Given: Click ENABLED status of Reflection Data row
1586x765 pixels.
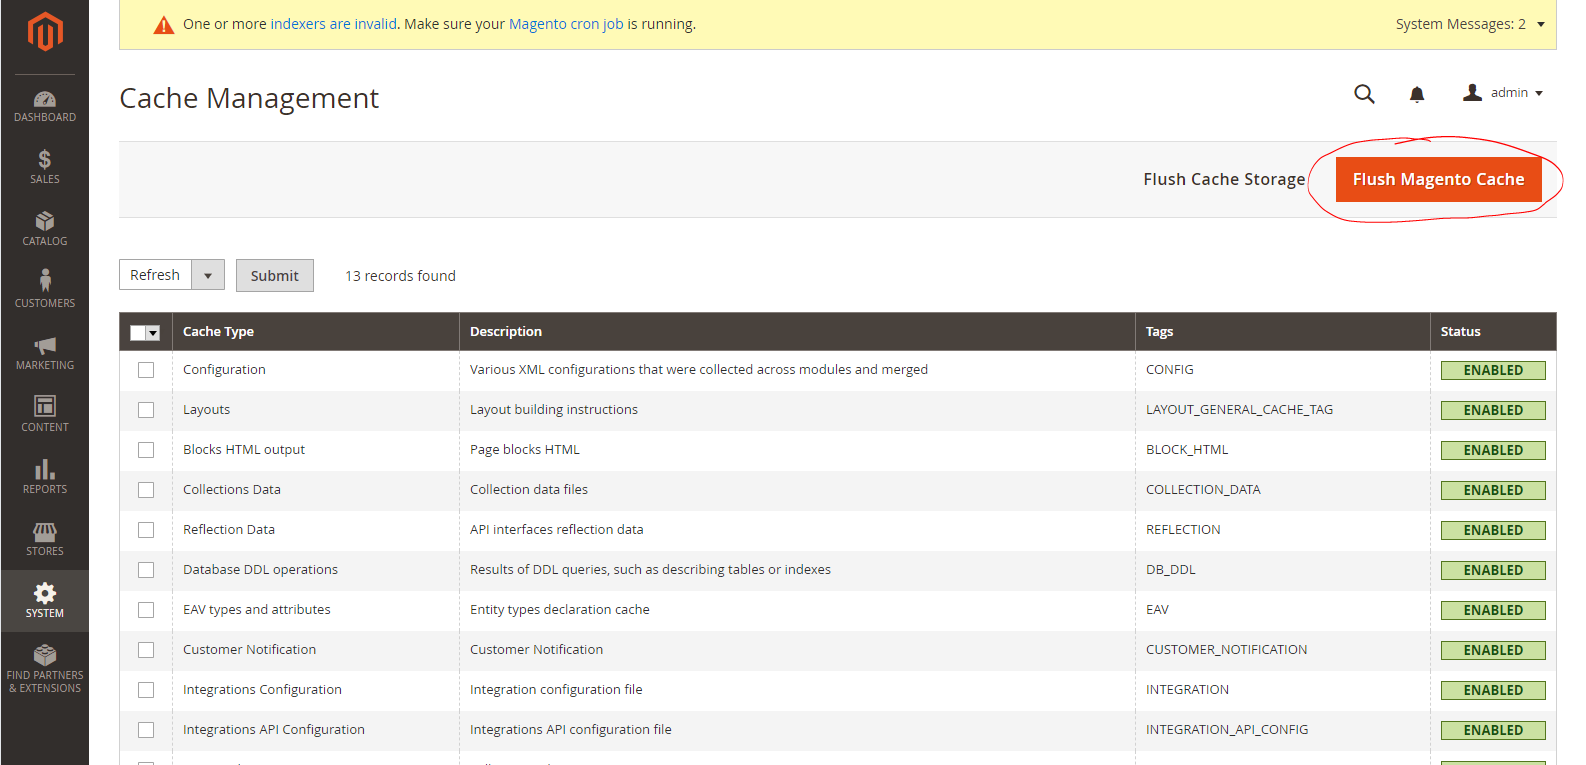Looking at the screenshot, I should (x=1493, y=530).
